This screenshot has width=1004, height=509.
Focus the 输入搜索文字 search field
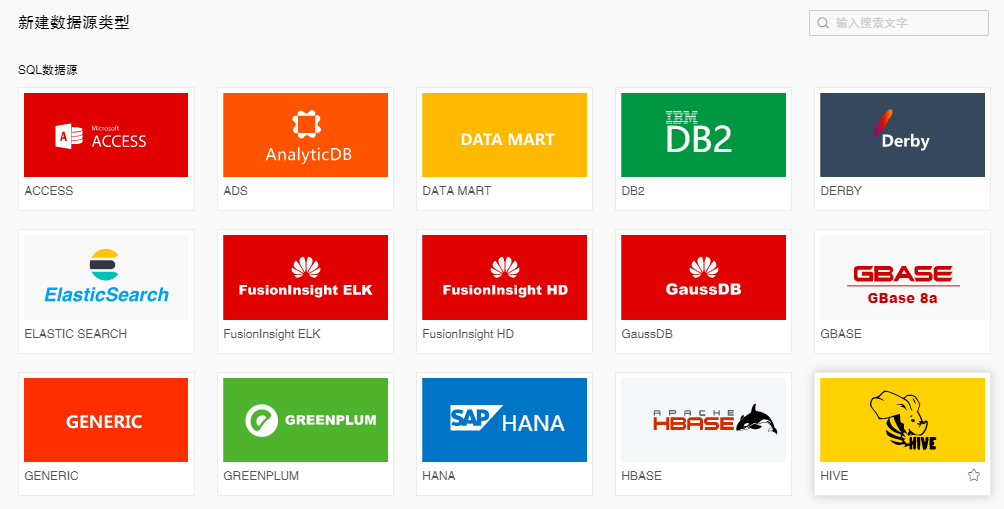[899, 23]
